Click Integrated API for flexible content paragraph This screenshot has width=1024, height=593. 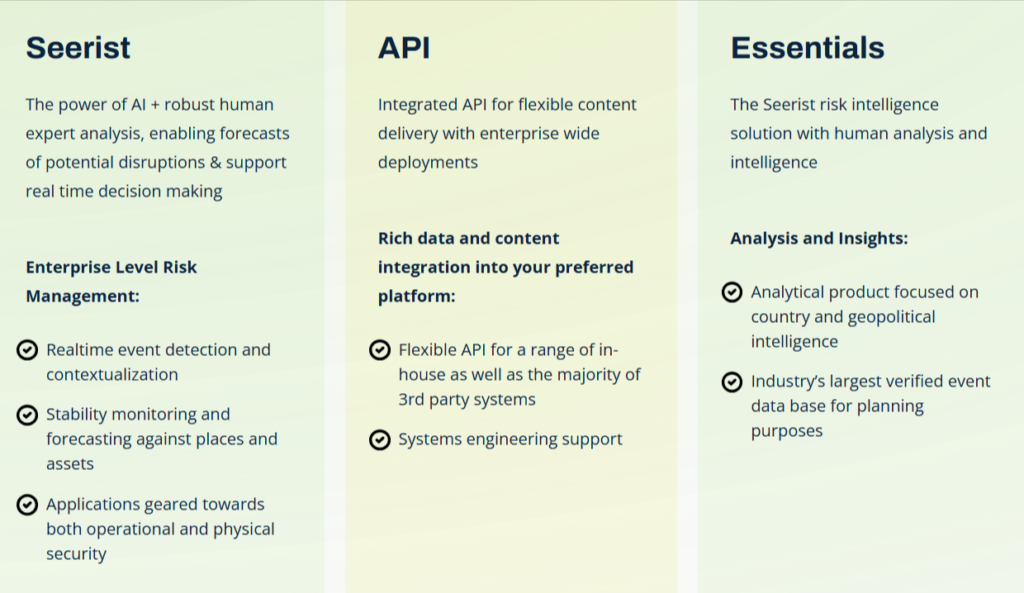click(507, 133)
